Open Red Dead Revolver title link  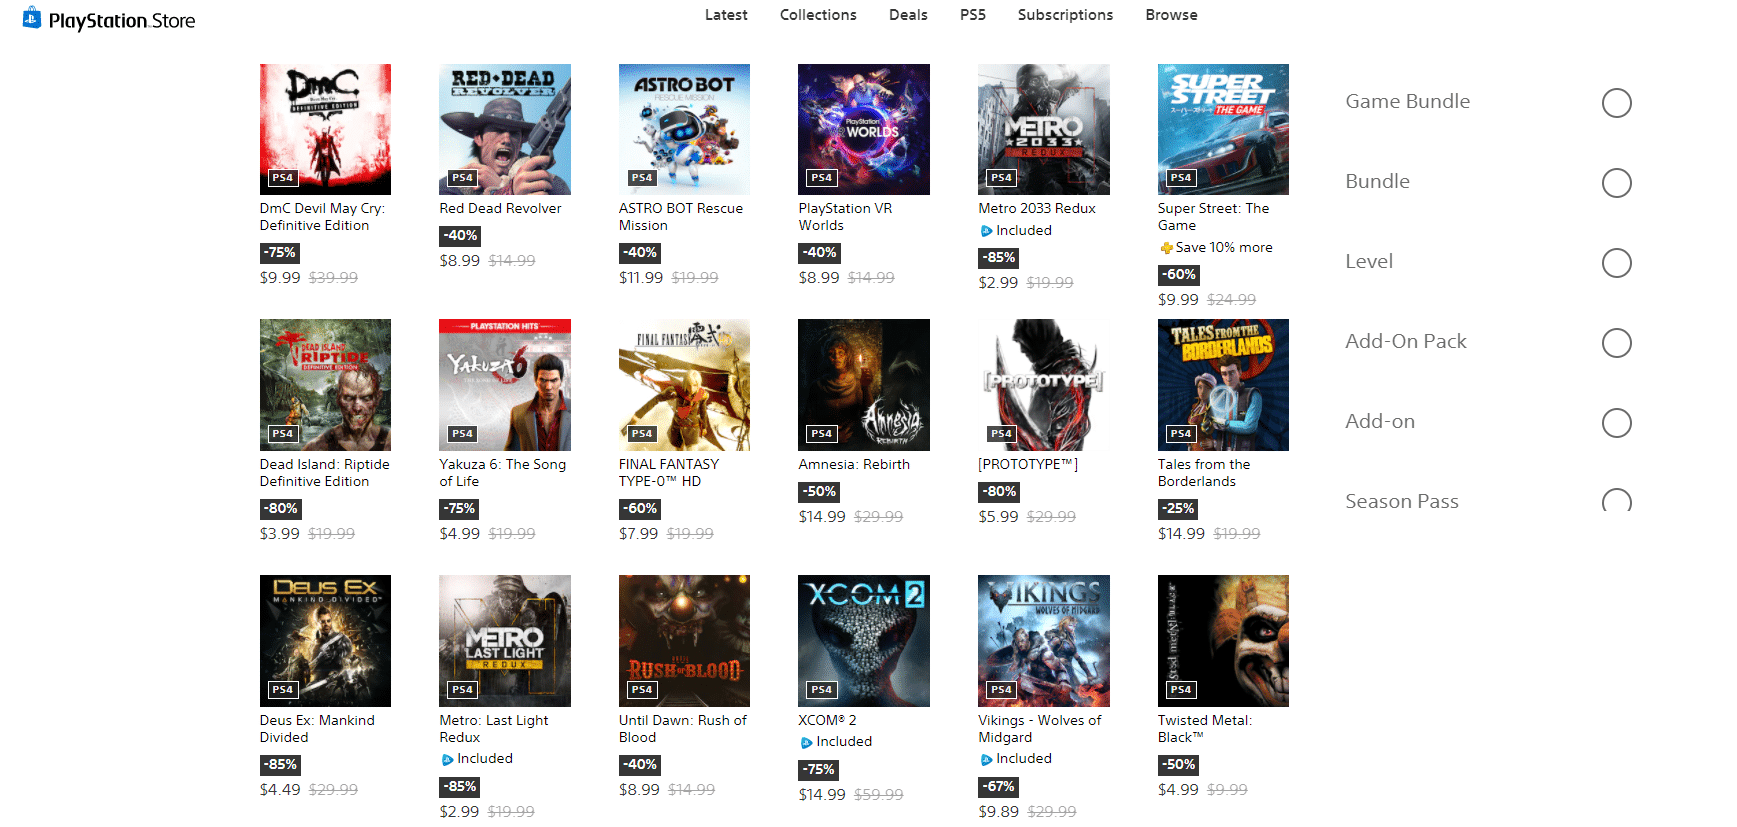click(x=500, y=209)
